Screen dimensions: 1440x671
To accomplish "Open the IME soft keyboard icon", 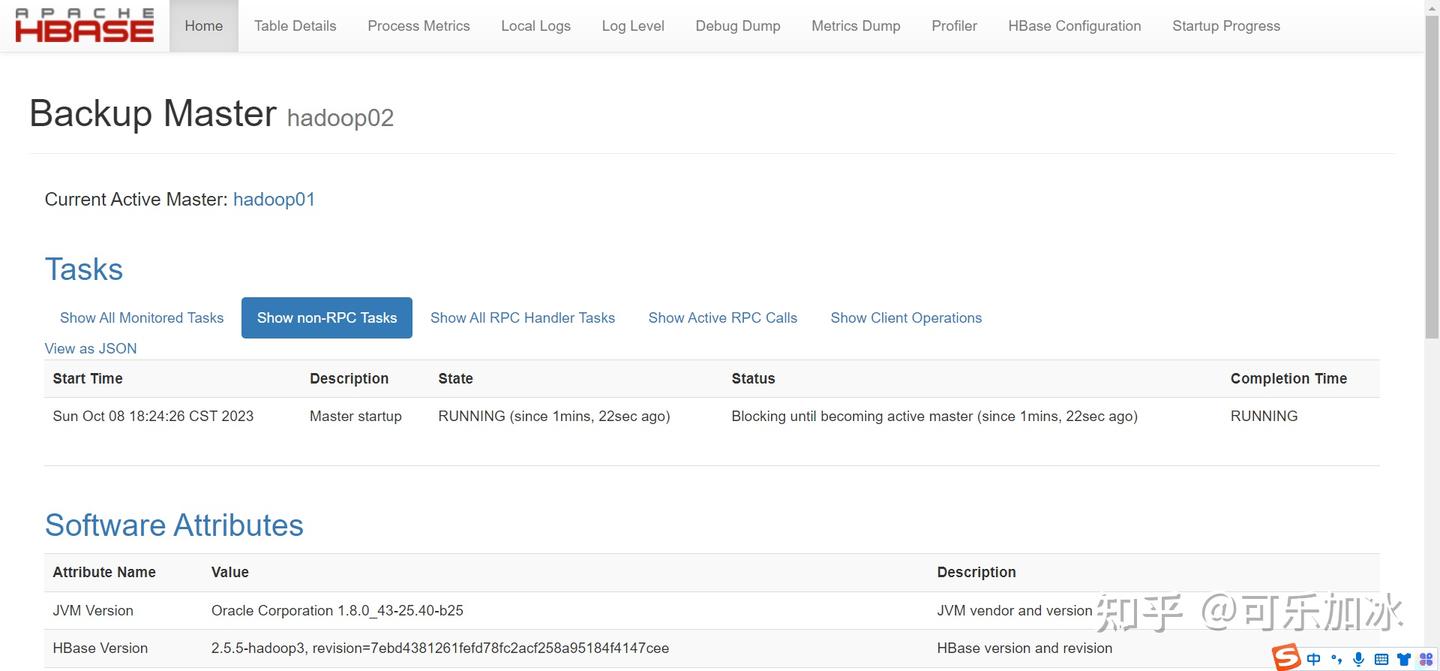I will pos(1381,659).
